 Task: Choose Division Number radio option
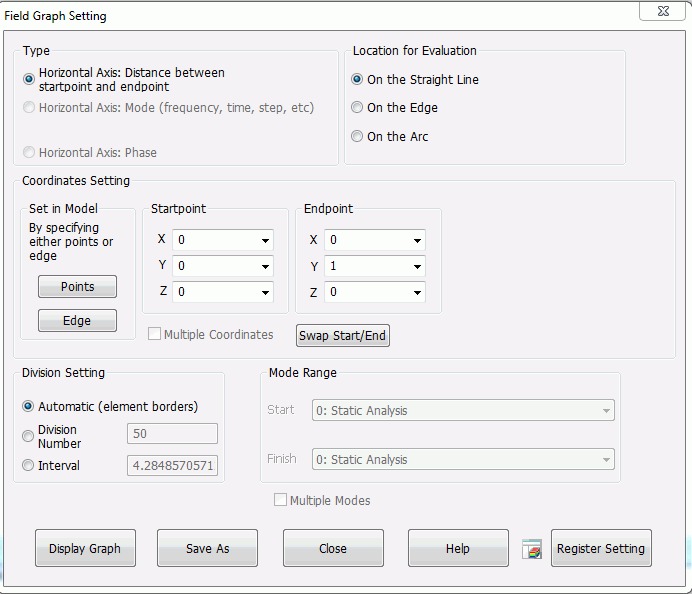pos(28,436)
